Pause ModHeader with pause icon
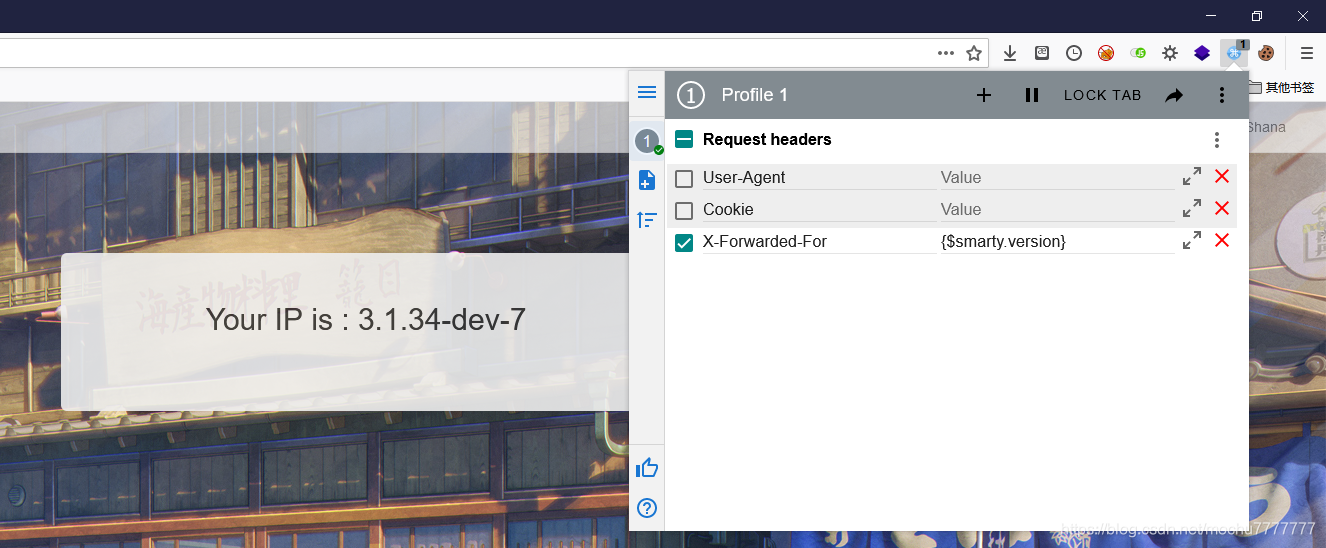 (x=1032, y=95)
